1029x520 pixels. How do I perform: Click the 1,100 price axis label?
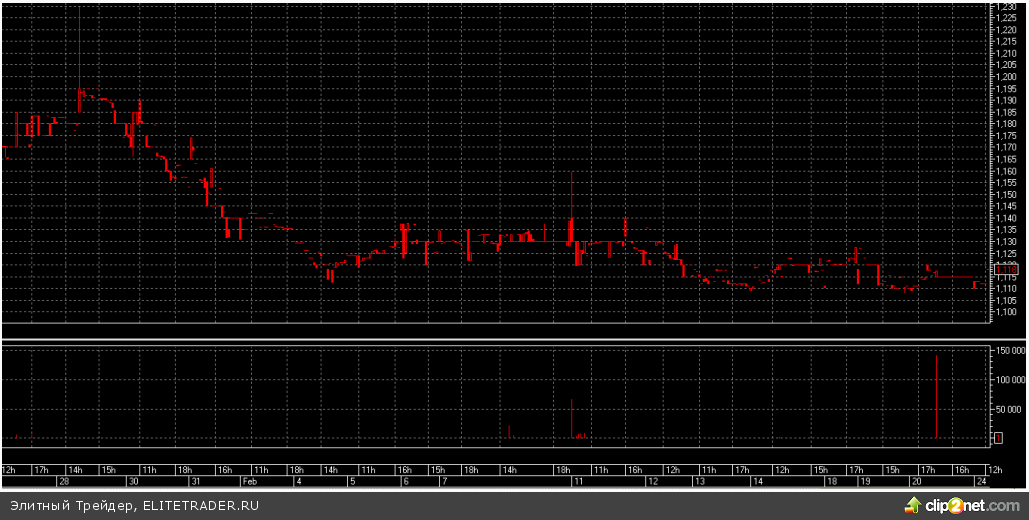point(1006,312)
